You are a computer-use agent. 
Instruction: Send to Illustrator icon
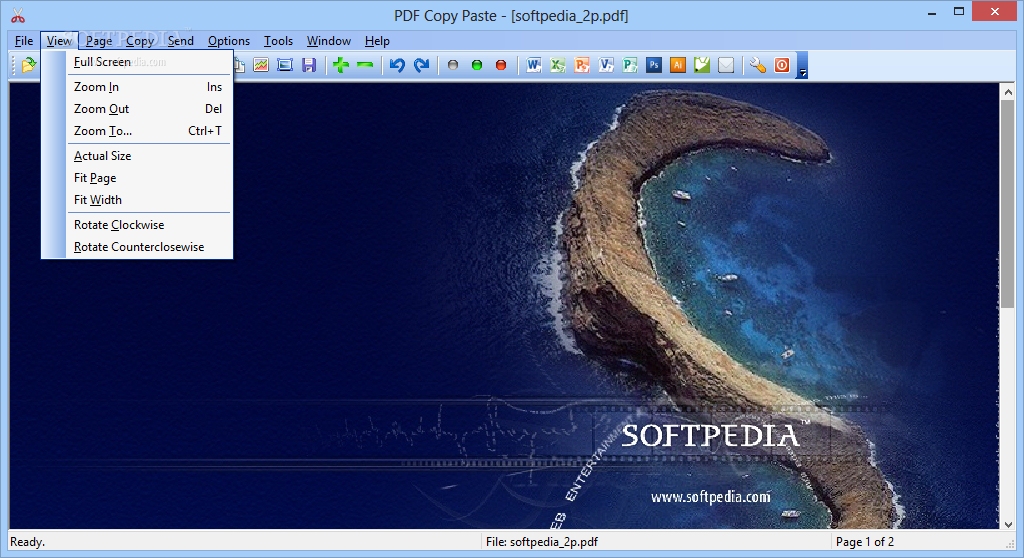click(678, 65)
